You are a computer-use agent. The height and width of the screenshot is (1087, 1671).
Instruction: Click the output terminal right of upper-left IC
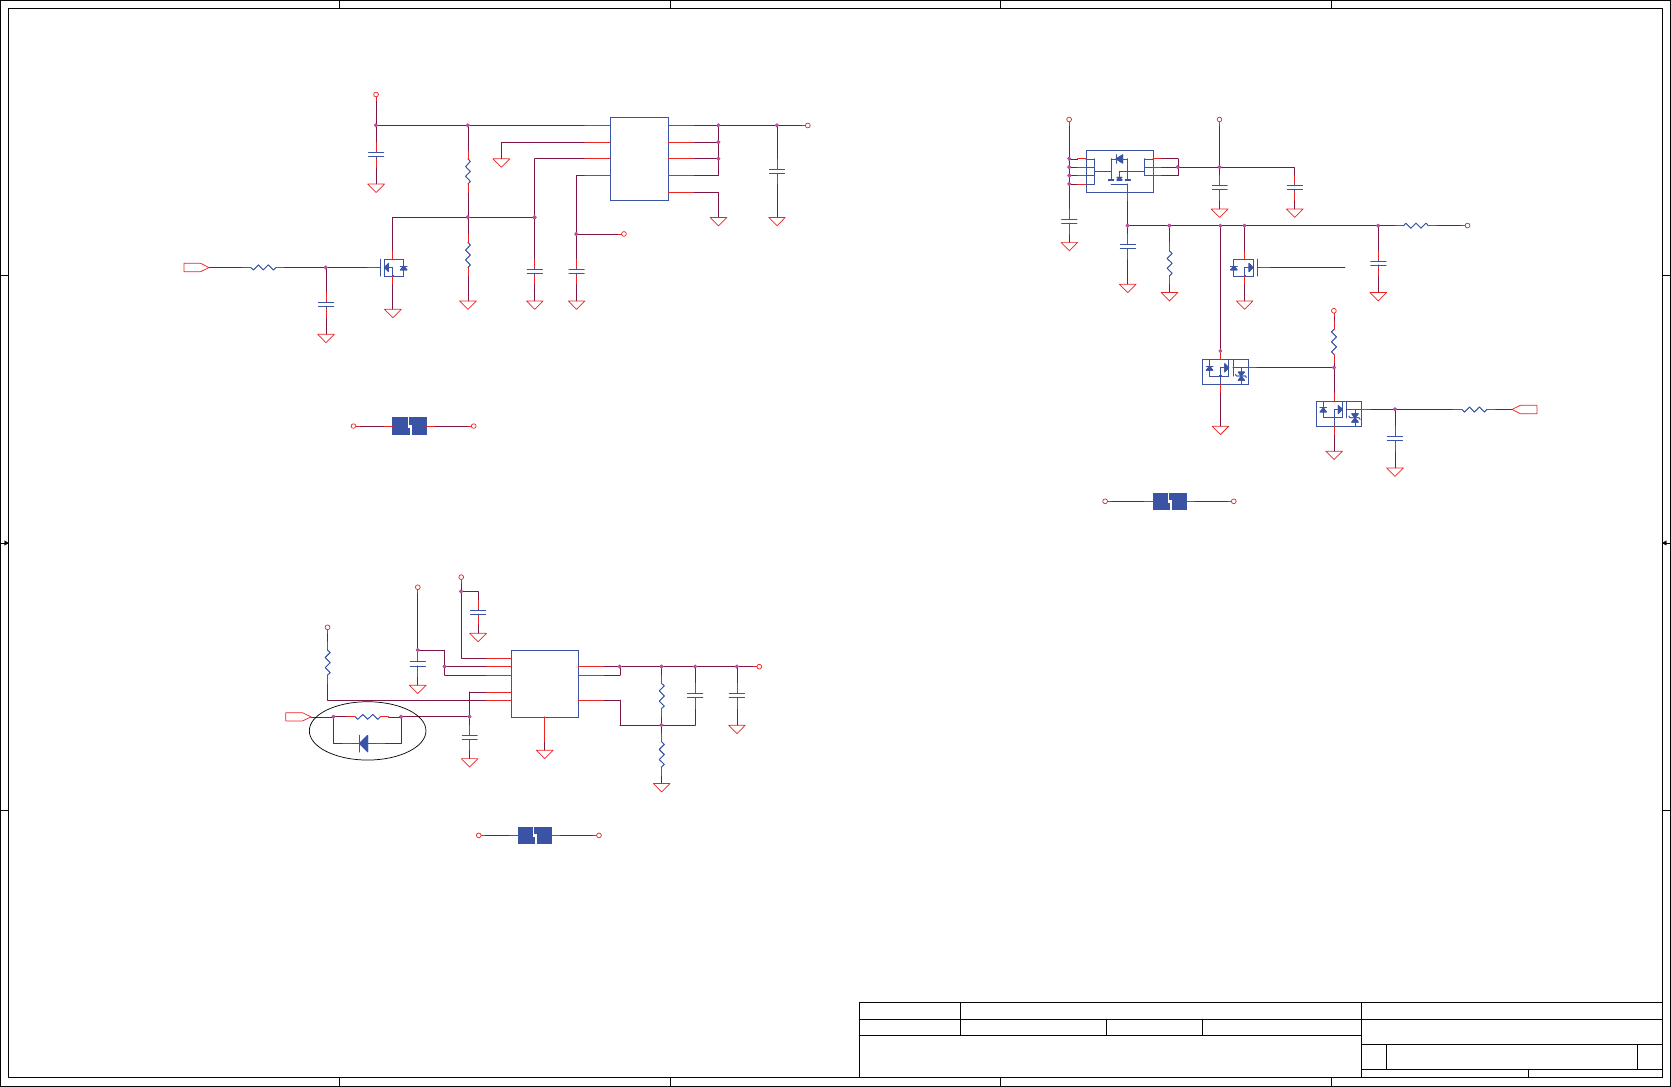[x=808, y=125]
